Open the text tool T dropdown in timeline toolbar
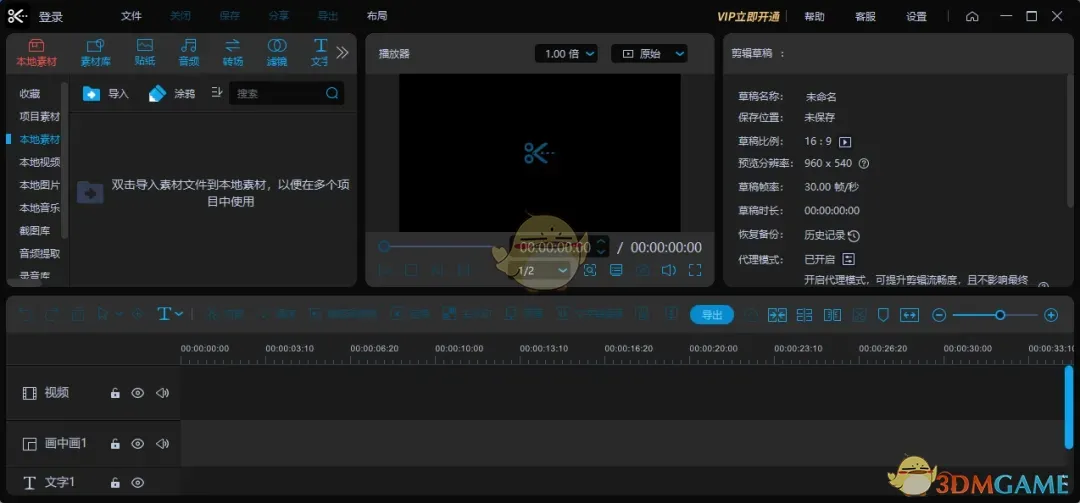 coord(170,314)
